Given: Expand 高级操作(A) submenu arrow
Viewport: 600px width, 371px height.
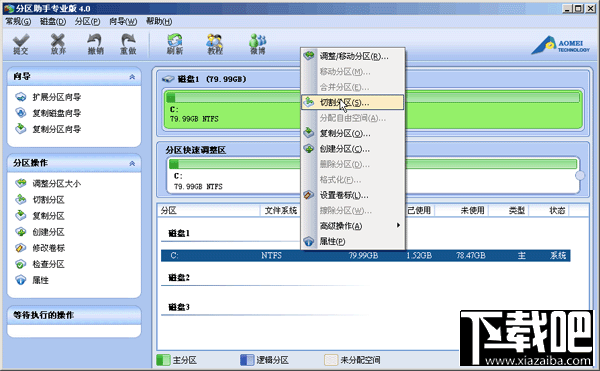Looking at the screenshot, I should coord(398,225).
